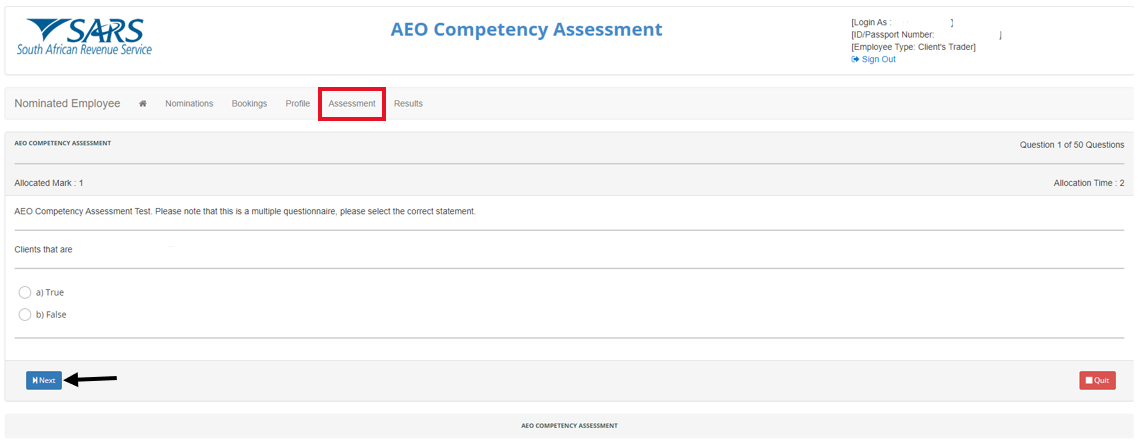Click the footer AEO Competency Assessment text
The width and height of the screenshot is (1142, 442).
569,426
